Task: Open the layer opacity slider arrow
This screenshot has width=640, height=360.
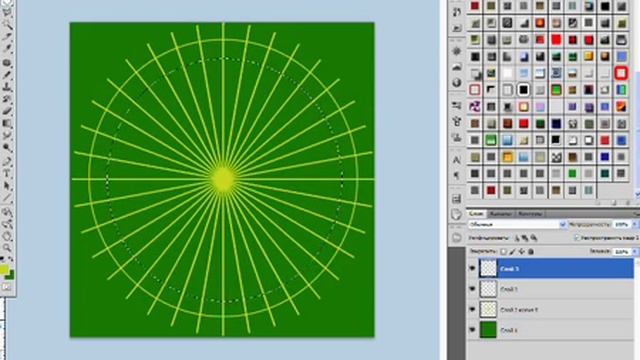Action: (635, 224)
